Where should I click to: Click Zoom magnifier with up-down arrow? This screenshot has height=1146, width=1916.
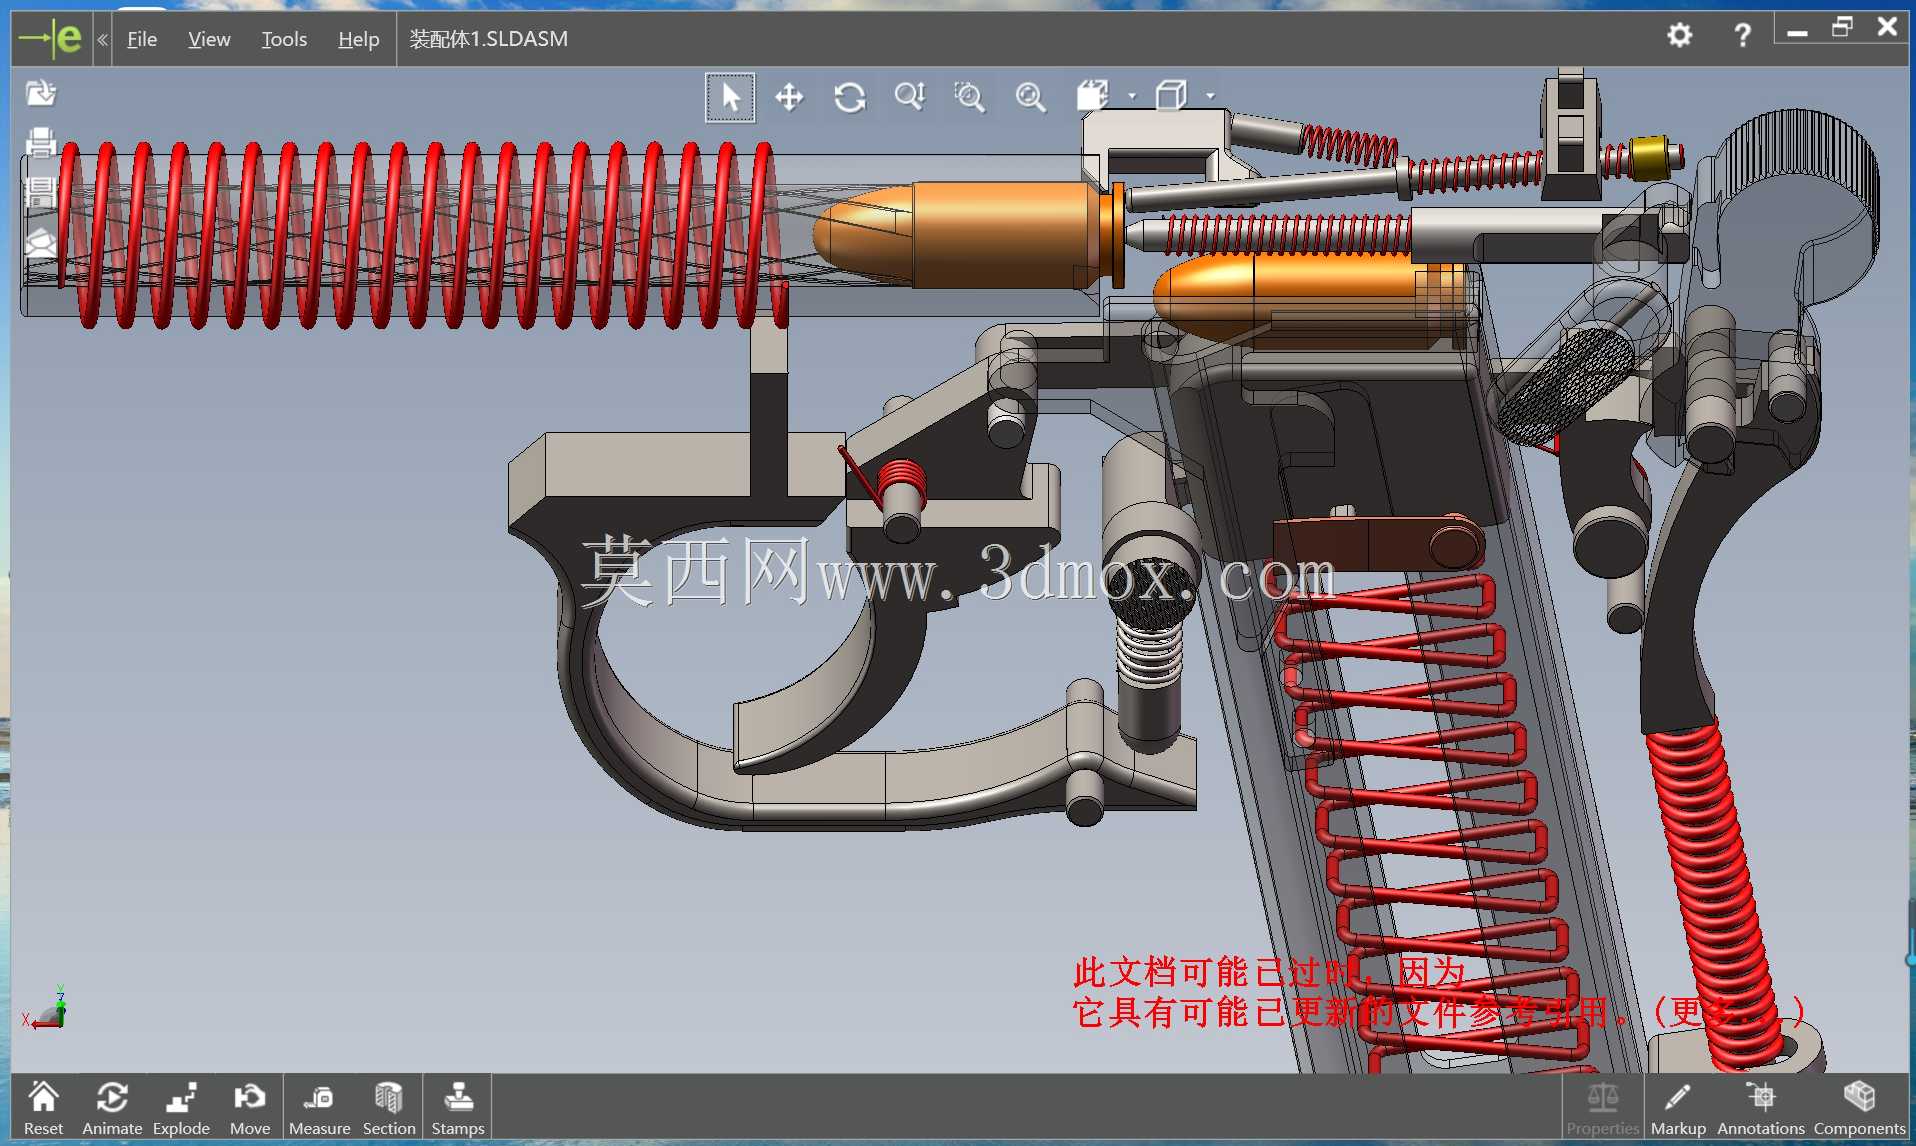910,97
